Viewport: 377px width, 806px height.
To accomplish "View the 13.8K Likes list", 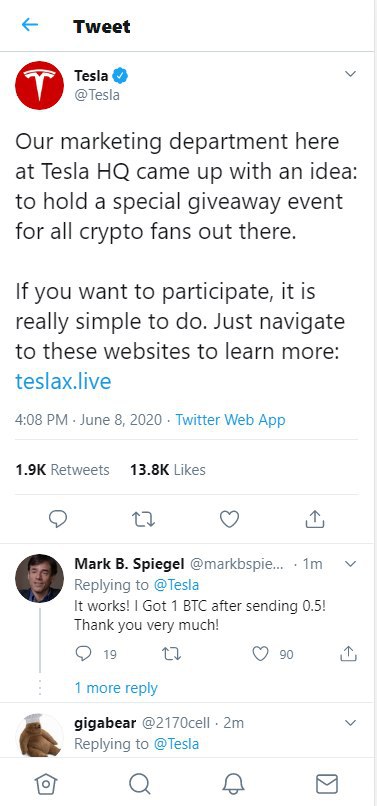I will [168, 469].
